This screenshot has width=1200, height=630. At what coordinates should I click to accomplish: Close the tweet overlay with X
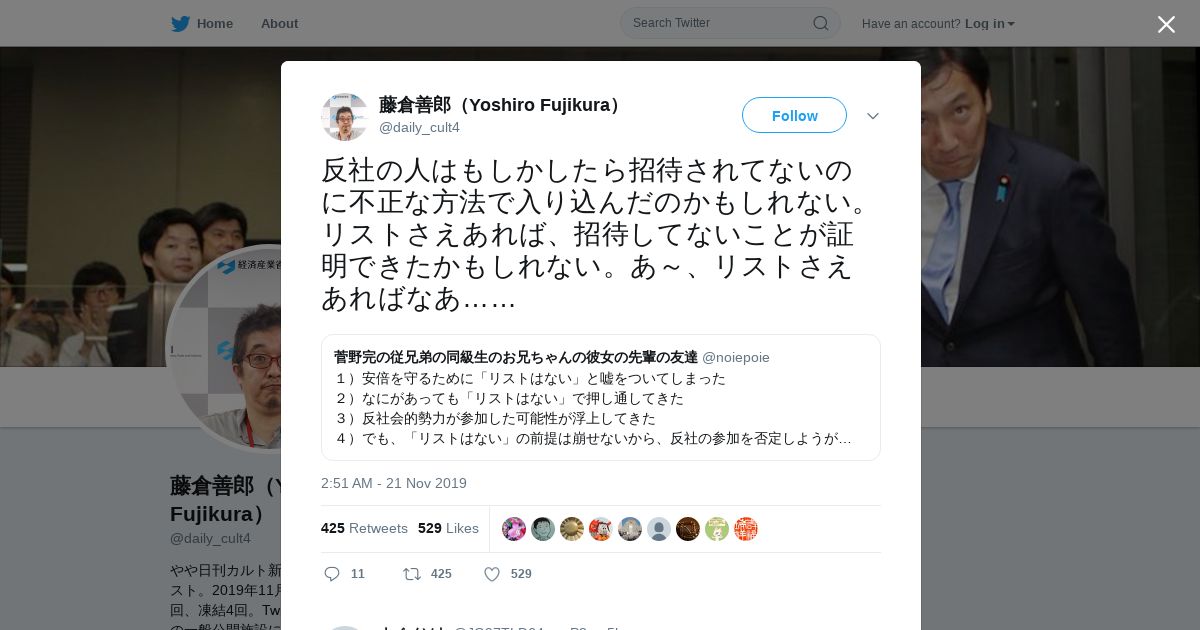tap(1166, 24)
